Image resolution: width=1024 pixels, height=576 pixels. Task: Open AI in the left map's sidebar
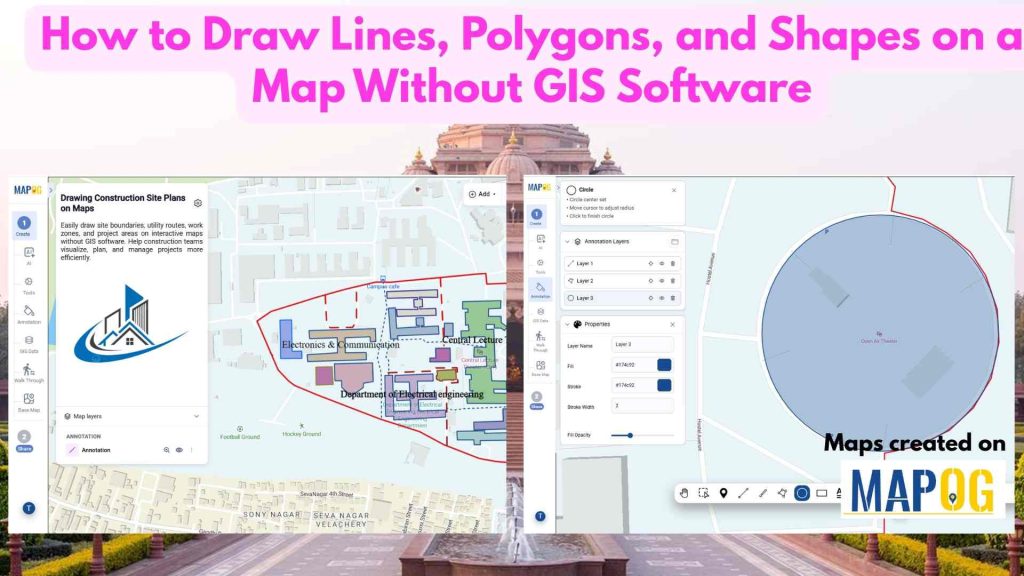pyautogui.click(x=29, y=255)
